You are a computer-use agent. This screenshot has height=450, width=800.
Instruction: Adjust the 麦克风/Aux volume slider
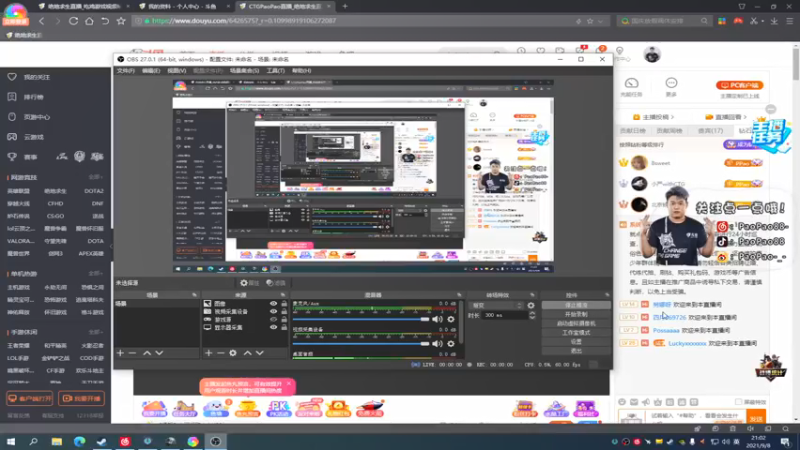(x=361, y=319)
